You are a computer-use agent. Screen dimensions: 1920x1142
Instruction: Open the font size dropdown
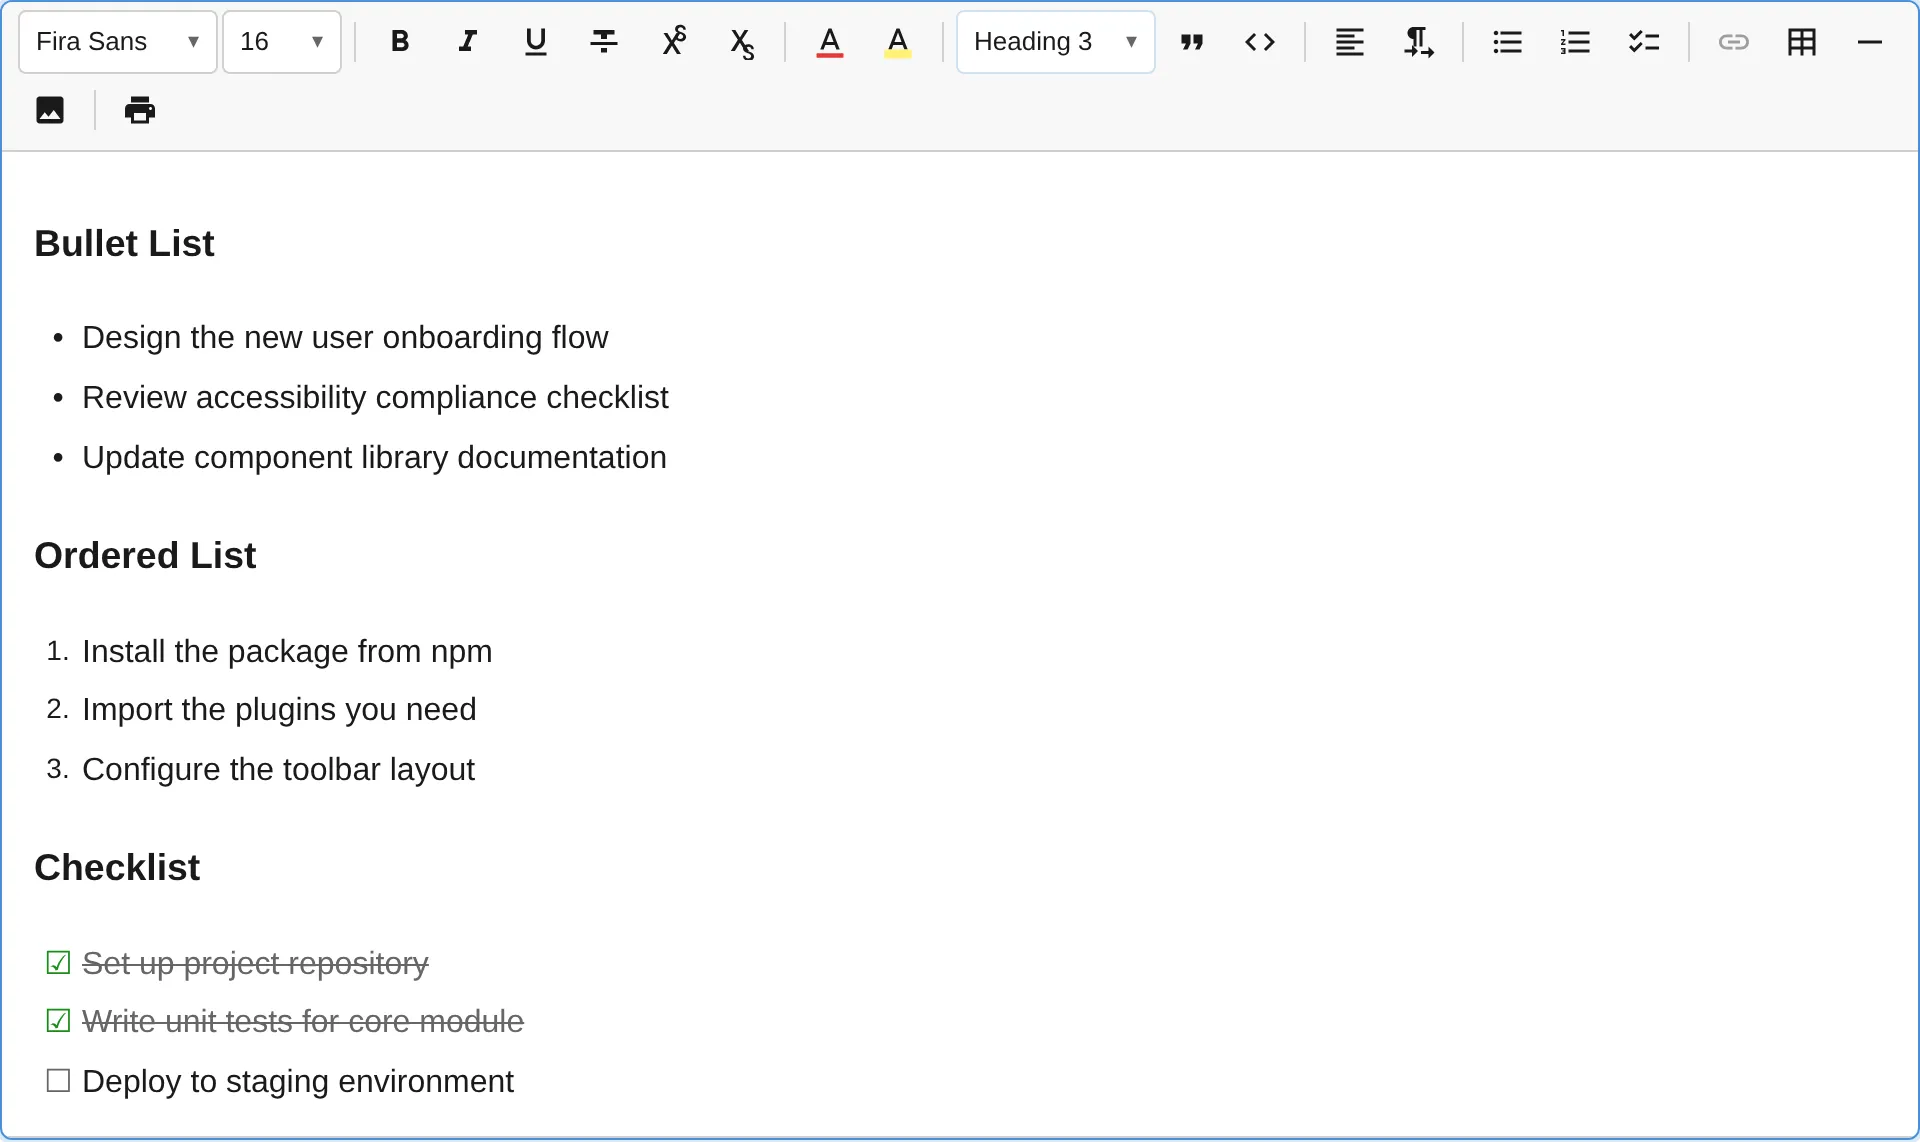coord(281,41)
